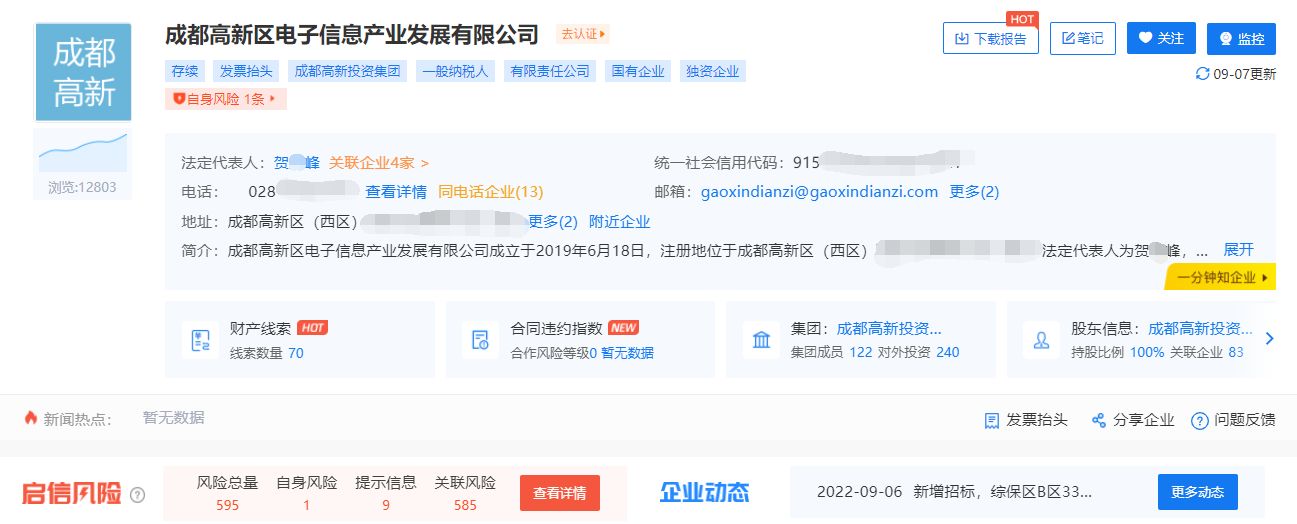Show 更多(2) addresses in address row
Viewport: 1297px width, 524px height.
click(553, 222)
